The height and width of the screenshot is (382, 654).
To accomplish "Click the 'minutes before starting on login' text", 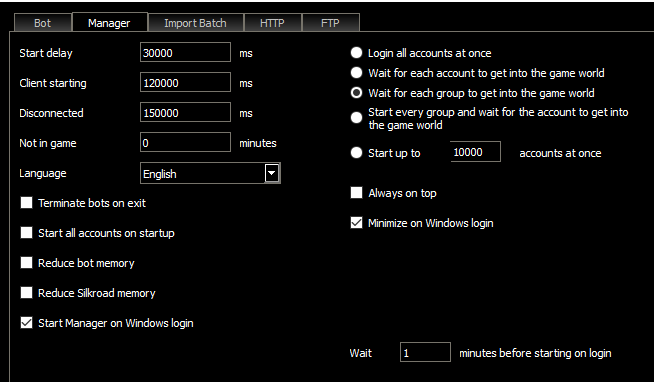I will tap(535, 353).
